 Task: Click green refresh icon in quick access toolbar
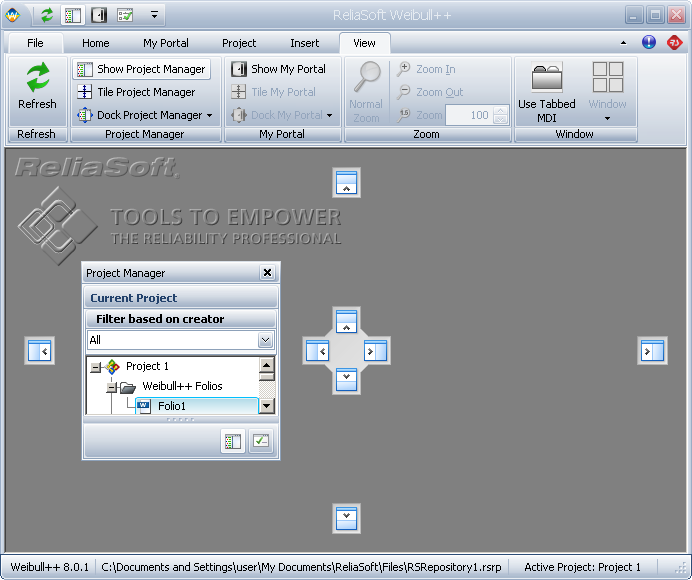47,15
